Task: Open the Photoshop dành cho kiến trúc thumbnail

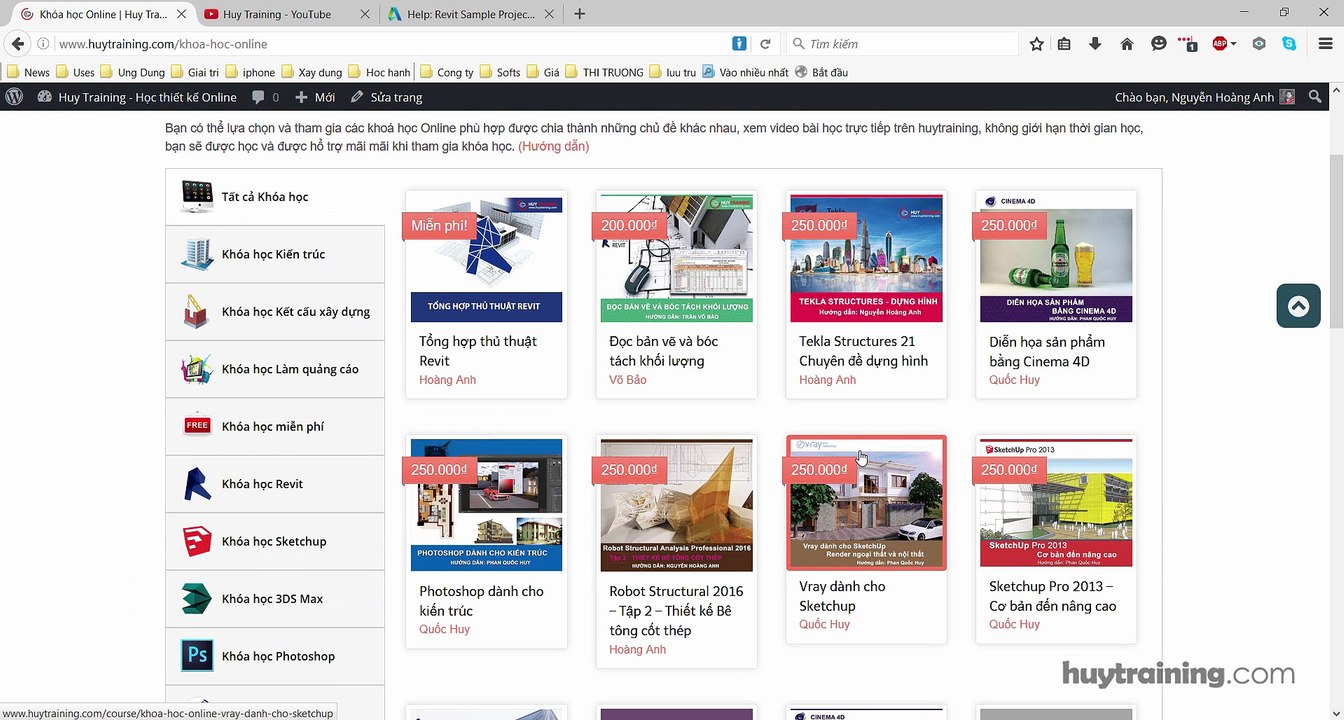Action: click(487, 505)
